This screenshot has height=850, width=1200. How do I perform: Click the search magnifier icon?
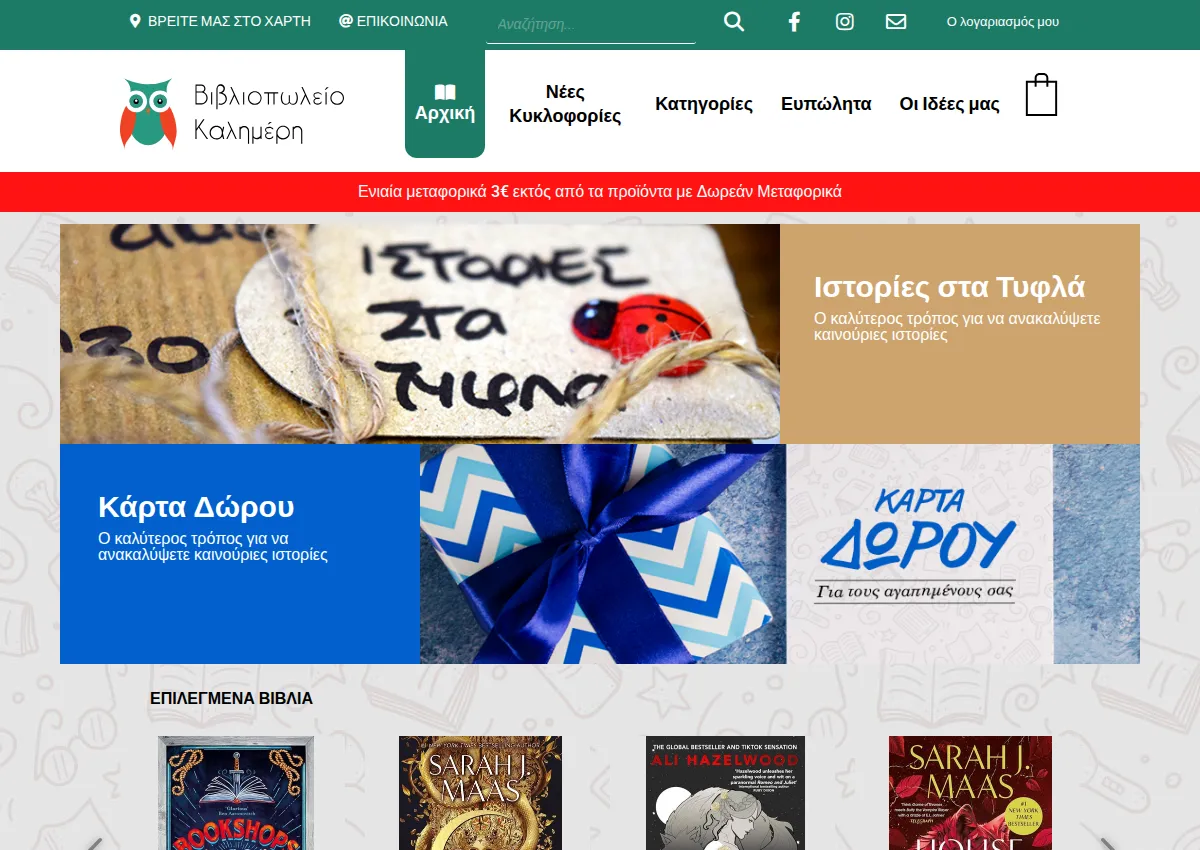pyautogui.click(x=734, y=22)
